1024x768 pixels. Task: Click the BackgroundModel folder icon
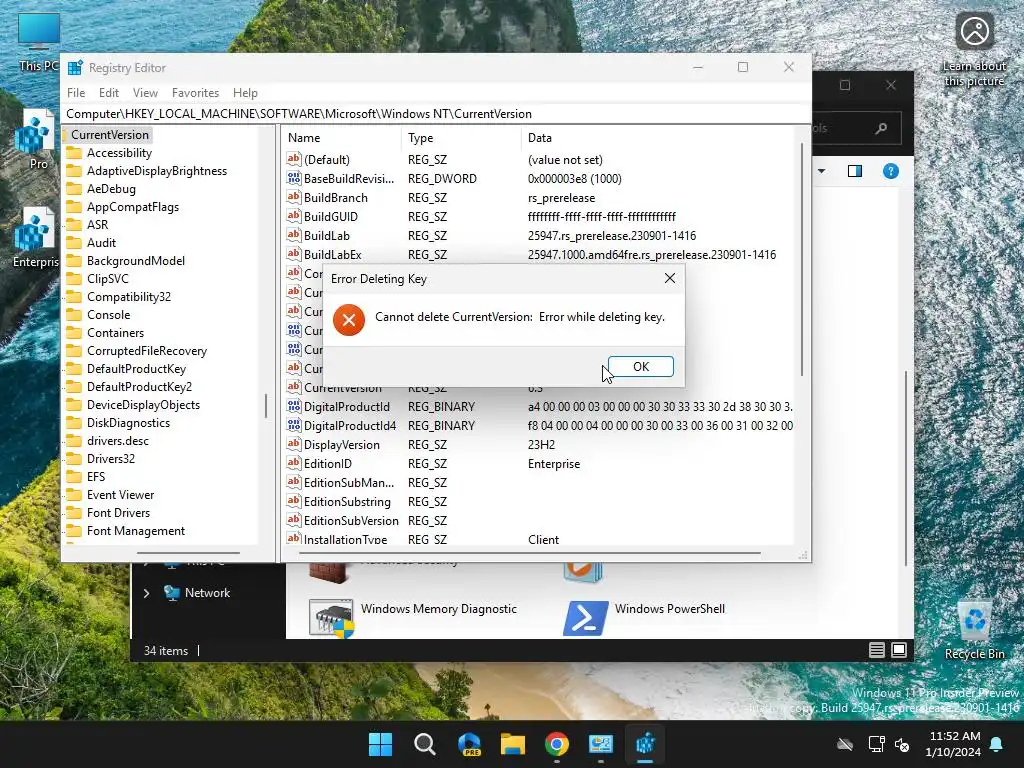(74, 261)
